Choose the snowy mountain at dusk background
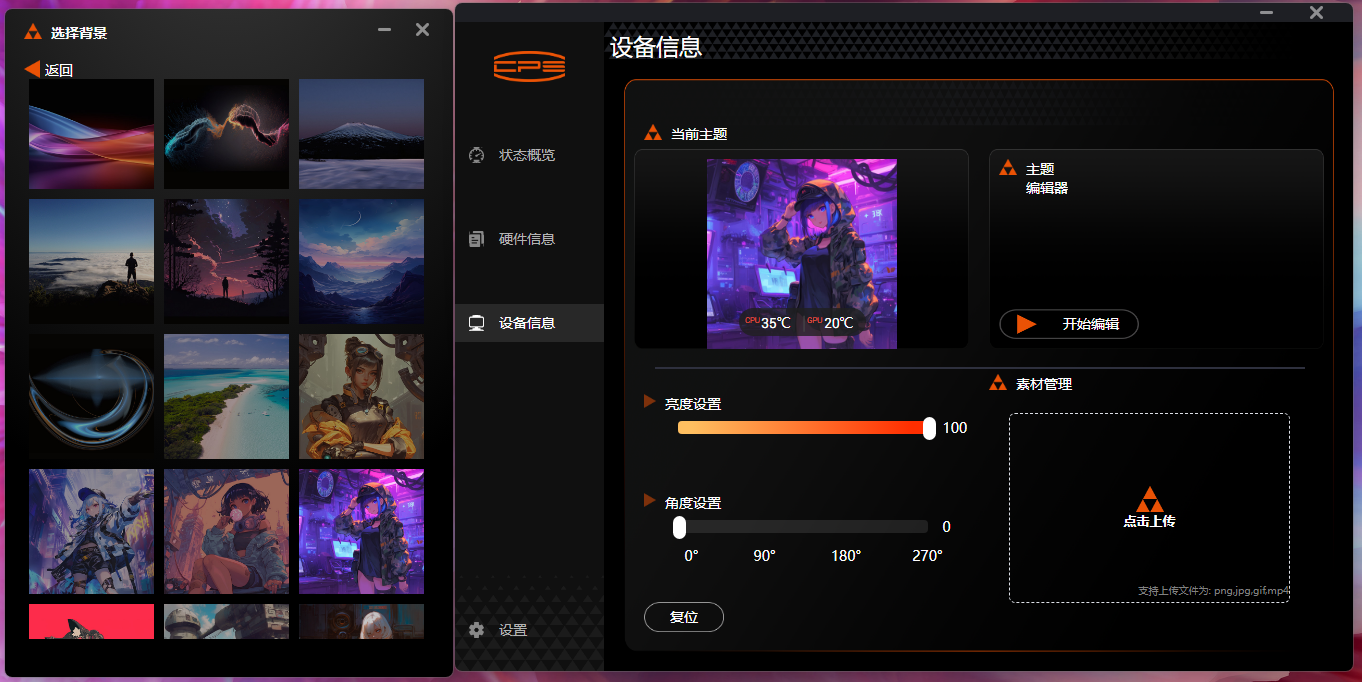 pyautogui.click(x=361, y=134)
